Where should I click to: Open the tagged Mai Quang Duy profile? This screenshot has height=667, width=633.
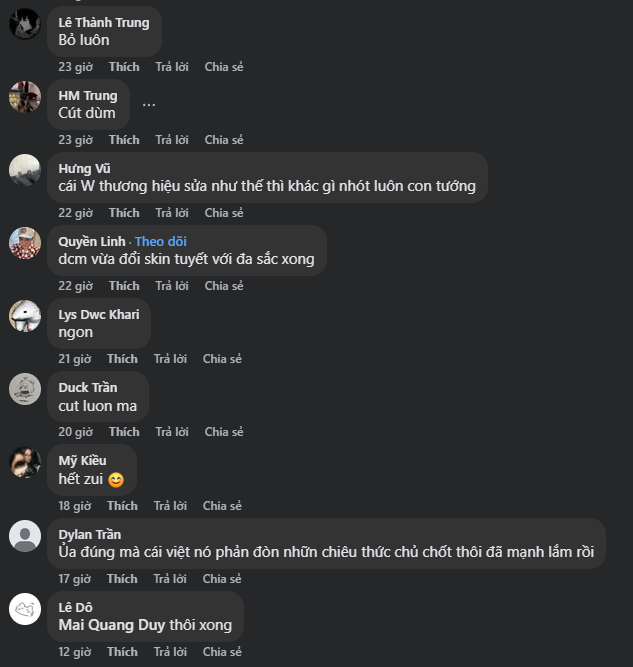coord(111,625)
